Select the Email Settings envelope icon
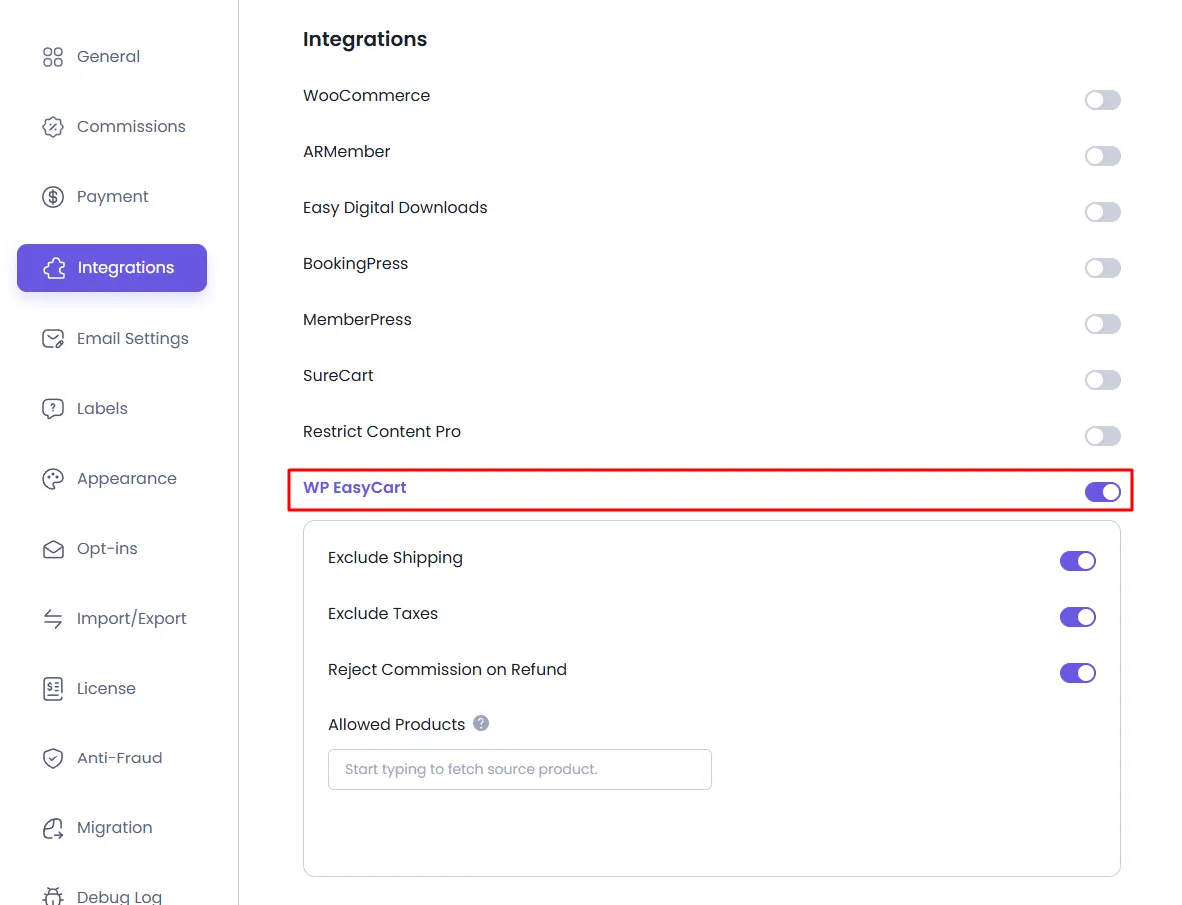The height and width of the screenshot is (905, 1182). tap(52, 339)
